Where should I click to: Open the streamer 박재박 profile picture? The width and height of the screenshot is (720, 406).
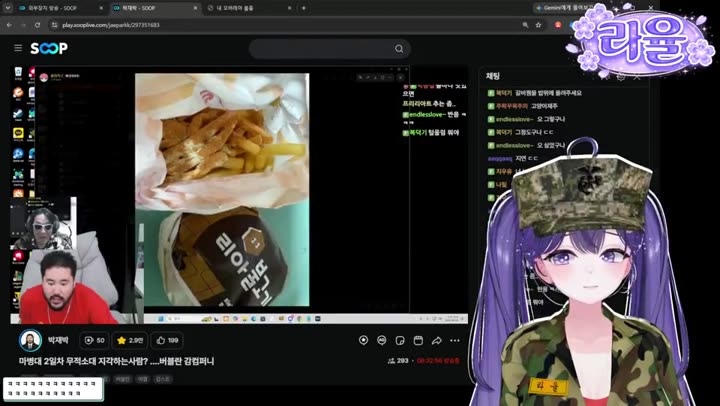pyautogui.click(x=30, y=340)
